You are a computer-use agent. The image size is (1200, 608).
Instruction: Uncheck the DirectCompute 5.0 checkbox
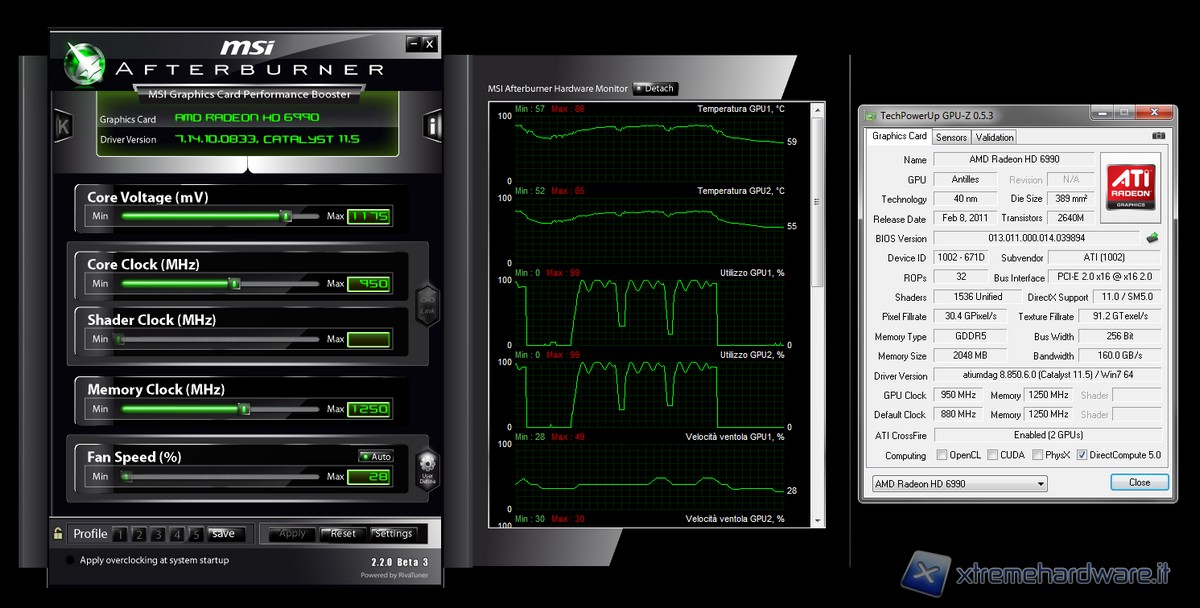[x=1082, y=455]
